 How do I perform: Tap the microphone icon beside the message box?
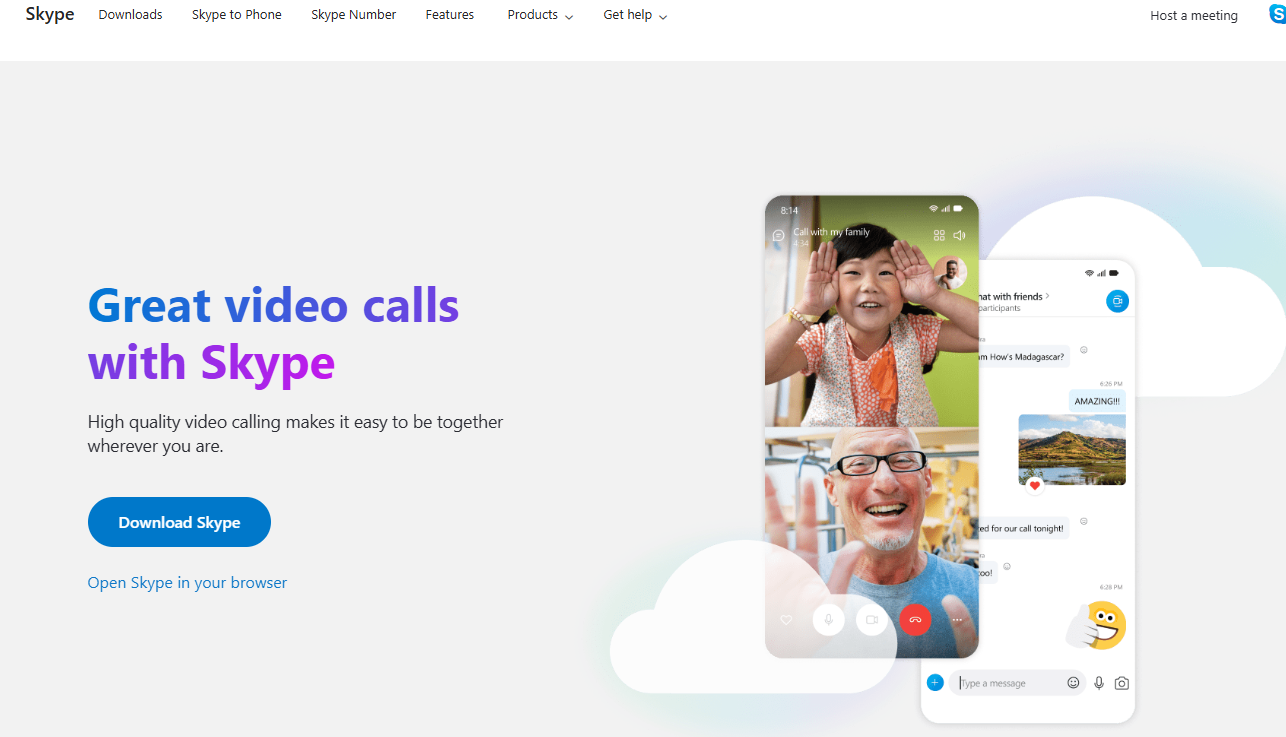pyautogui.click(x=1099, y=683)
